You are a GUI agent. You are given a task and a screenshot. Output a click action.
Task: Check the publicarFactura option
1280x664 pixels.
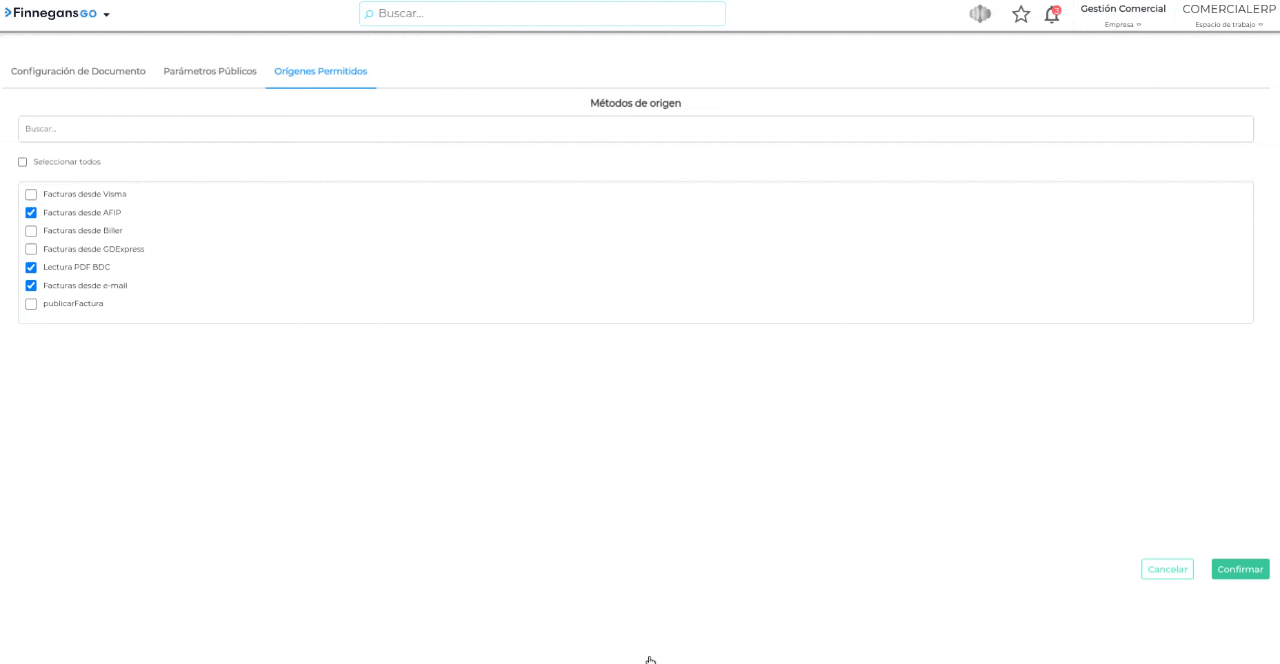[31, 304]
